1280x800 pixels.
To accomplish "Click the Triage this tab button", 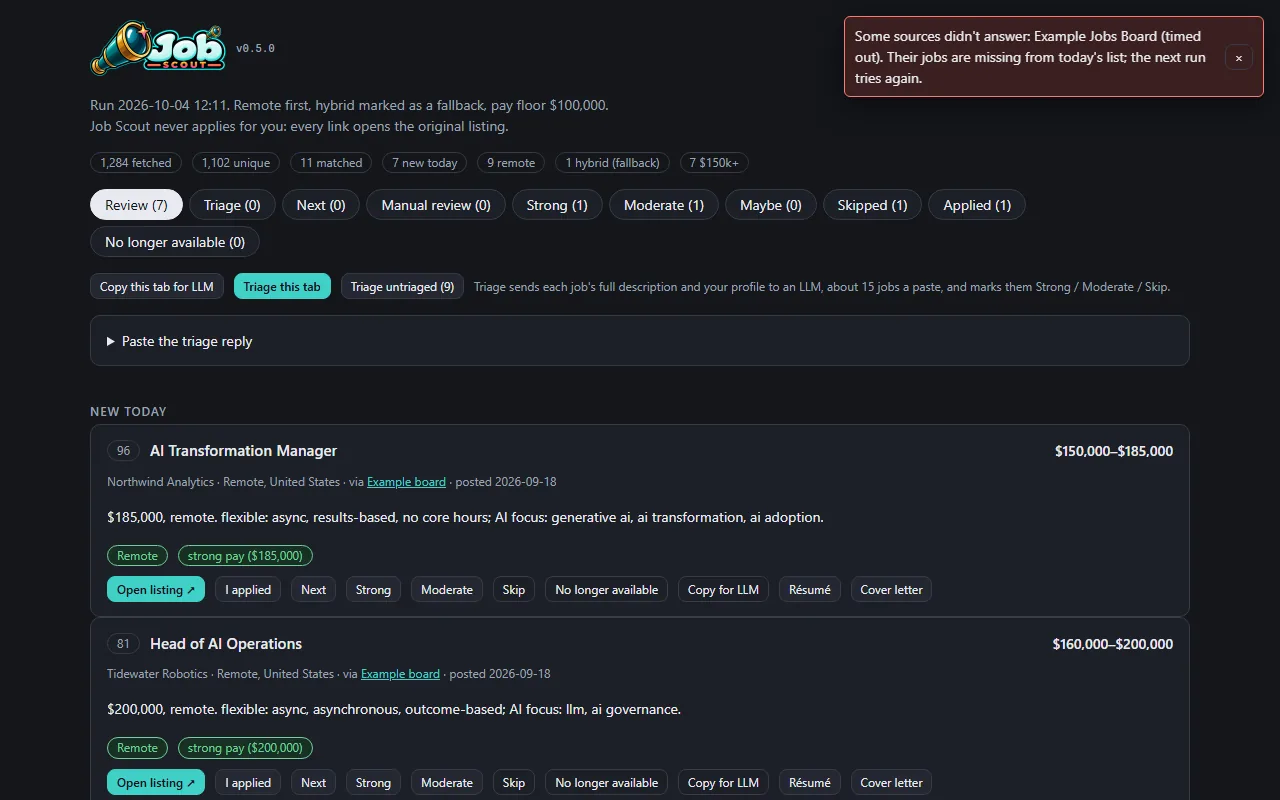I will point(282,287).
